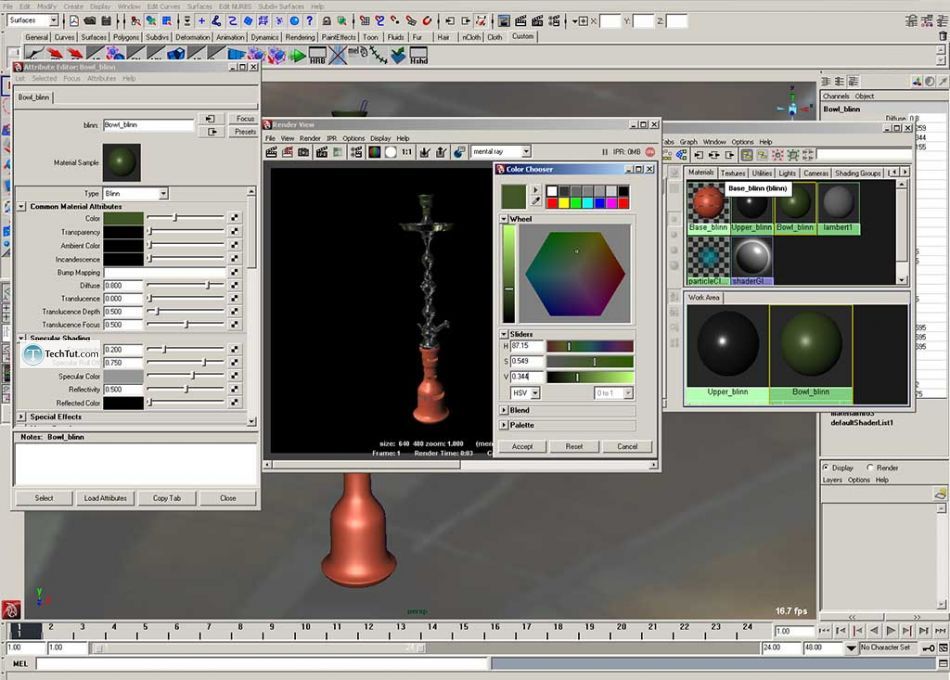Select the Rendering shelf tab

pyautogui.click(x=300, y=37)
